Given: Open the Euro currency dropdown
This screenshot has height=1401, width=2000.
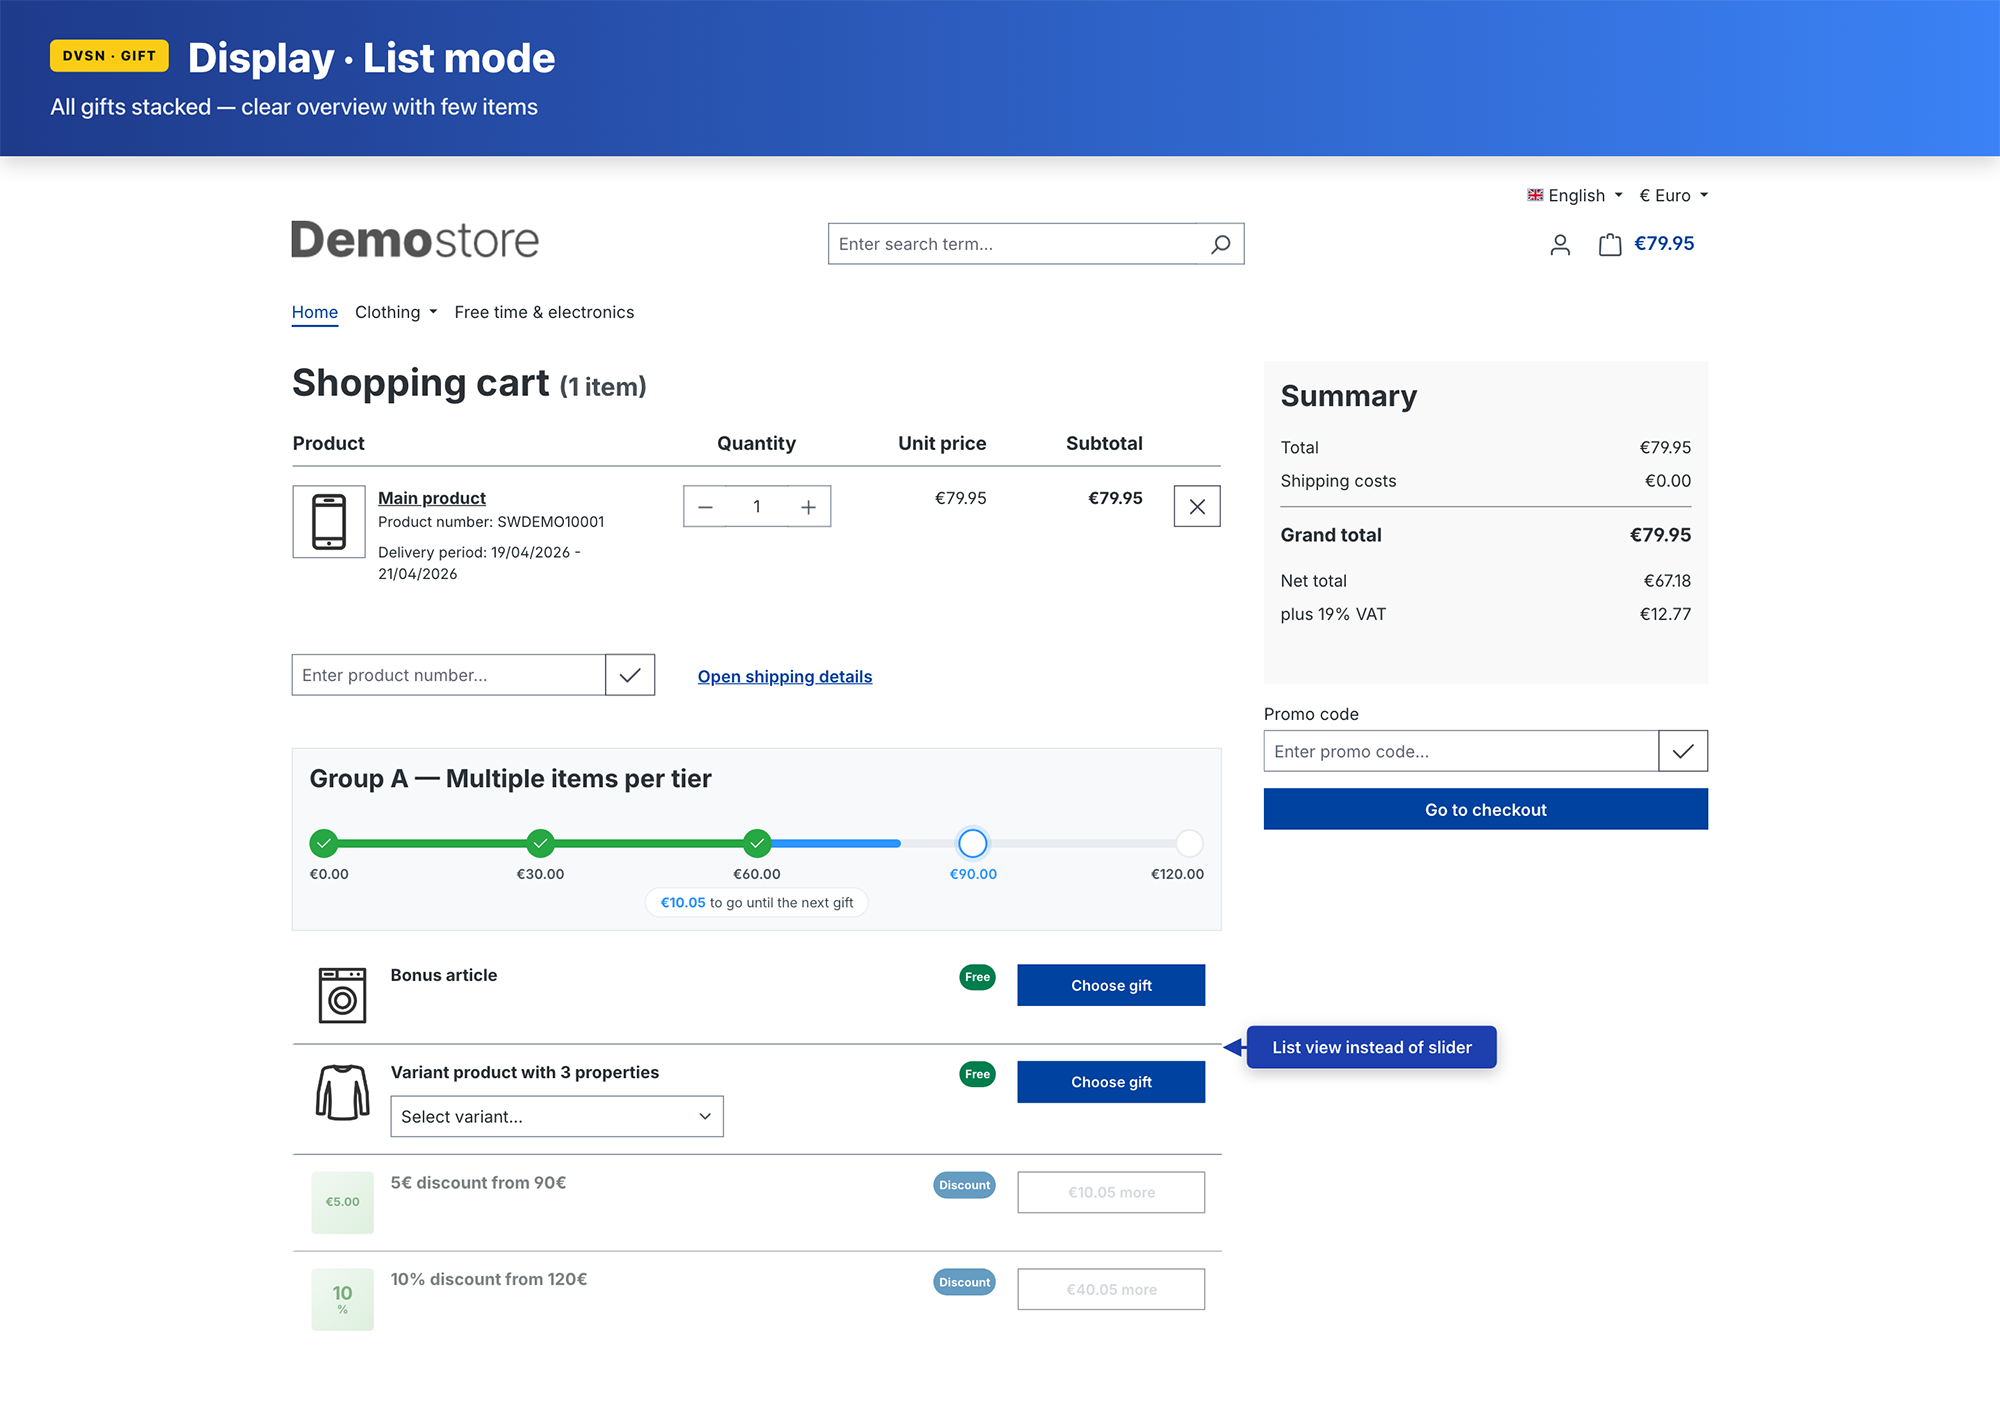Looking at the screenshot, I should click(x=1673, y=196).
